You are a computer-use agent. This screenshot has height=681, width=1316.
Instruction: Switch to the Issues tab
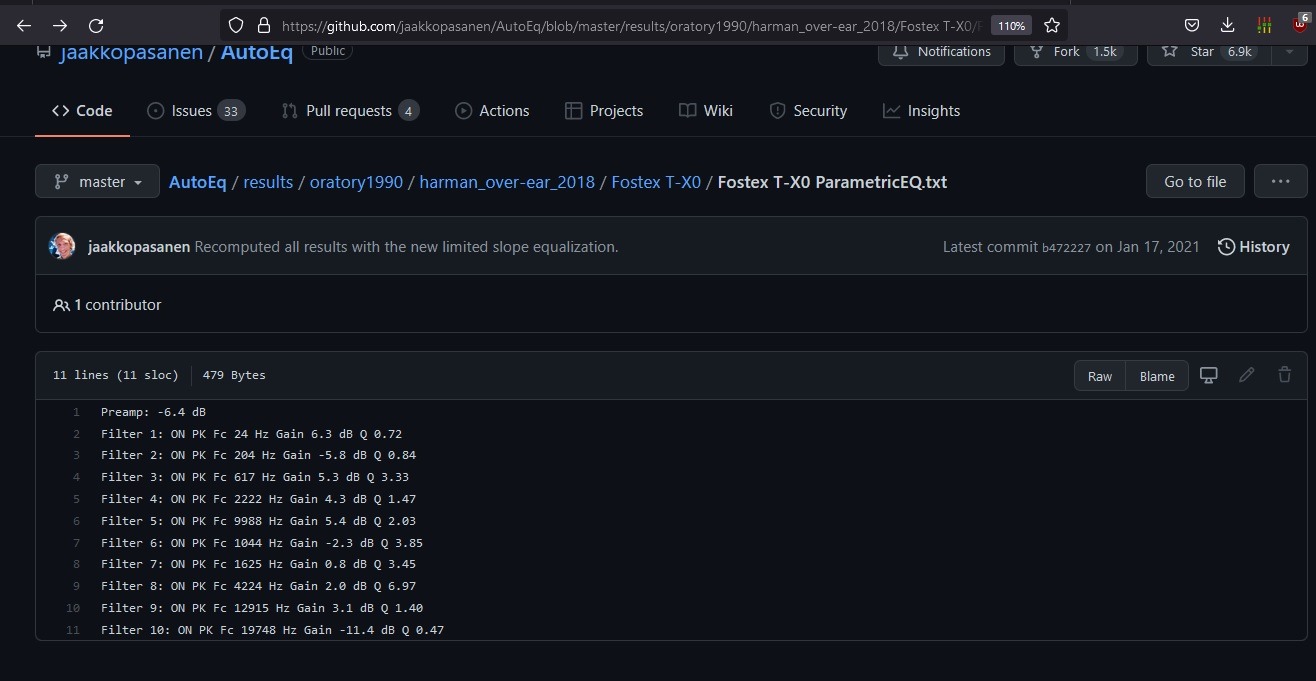[x=195, y=111]
